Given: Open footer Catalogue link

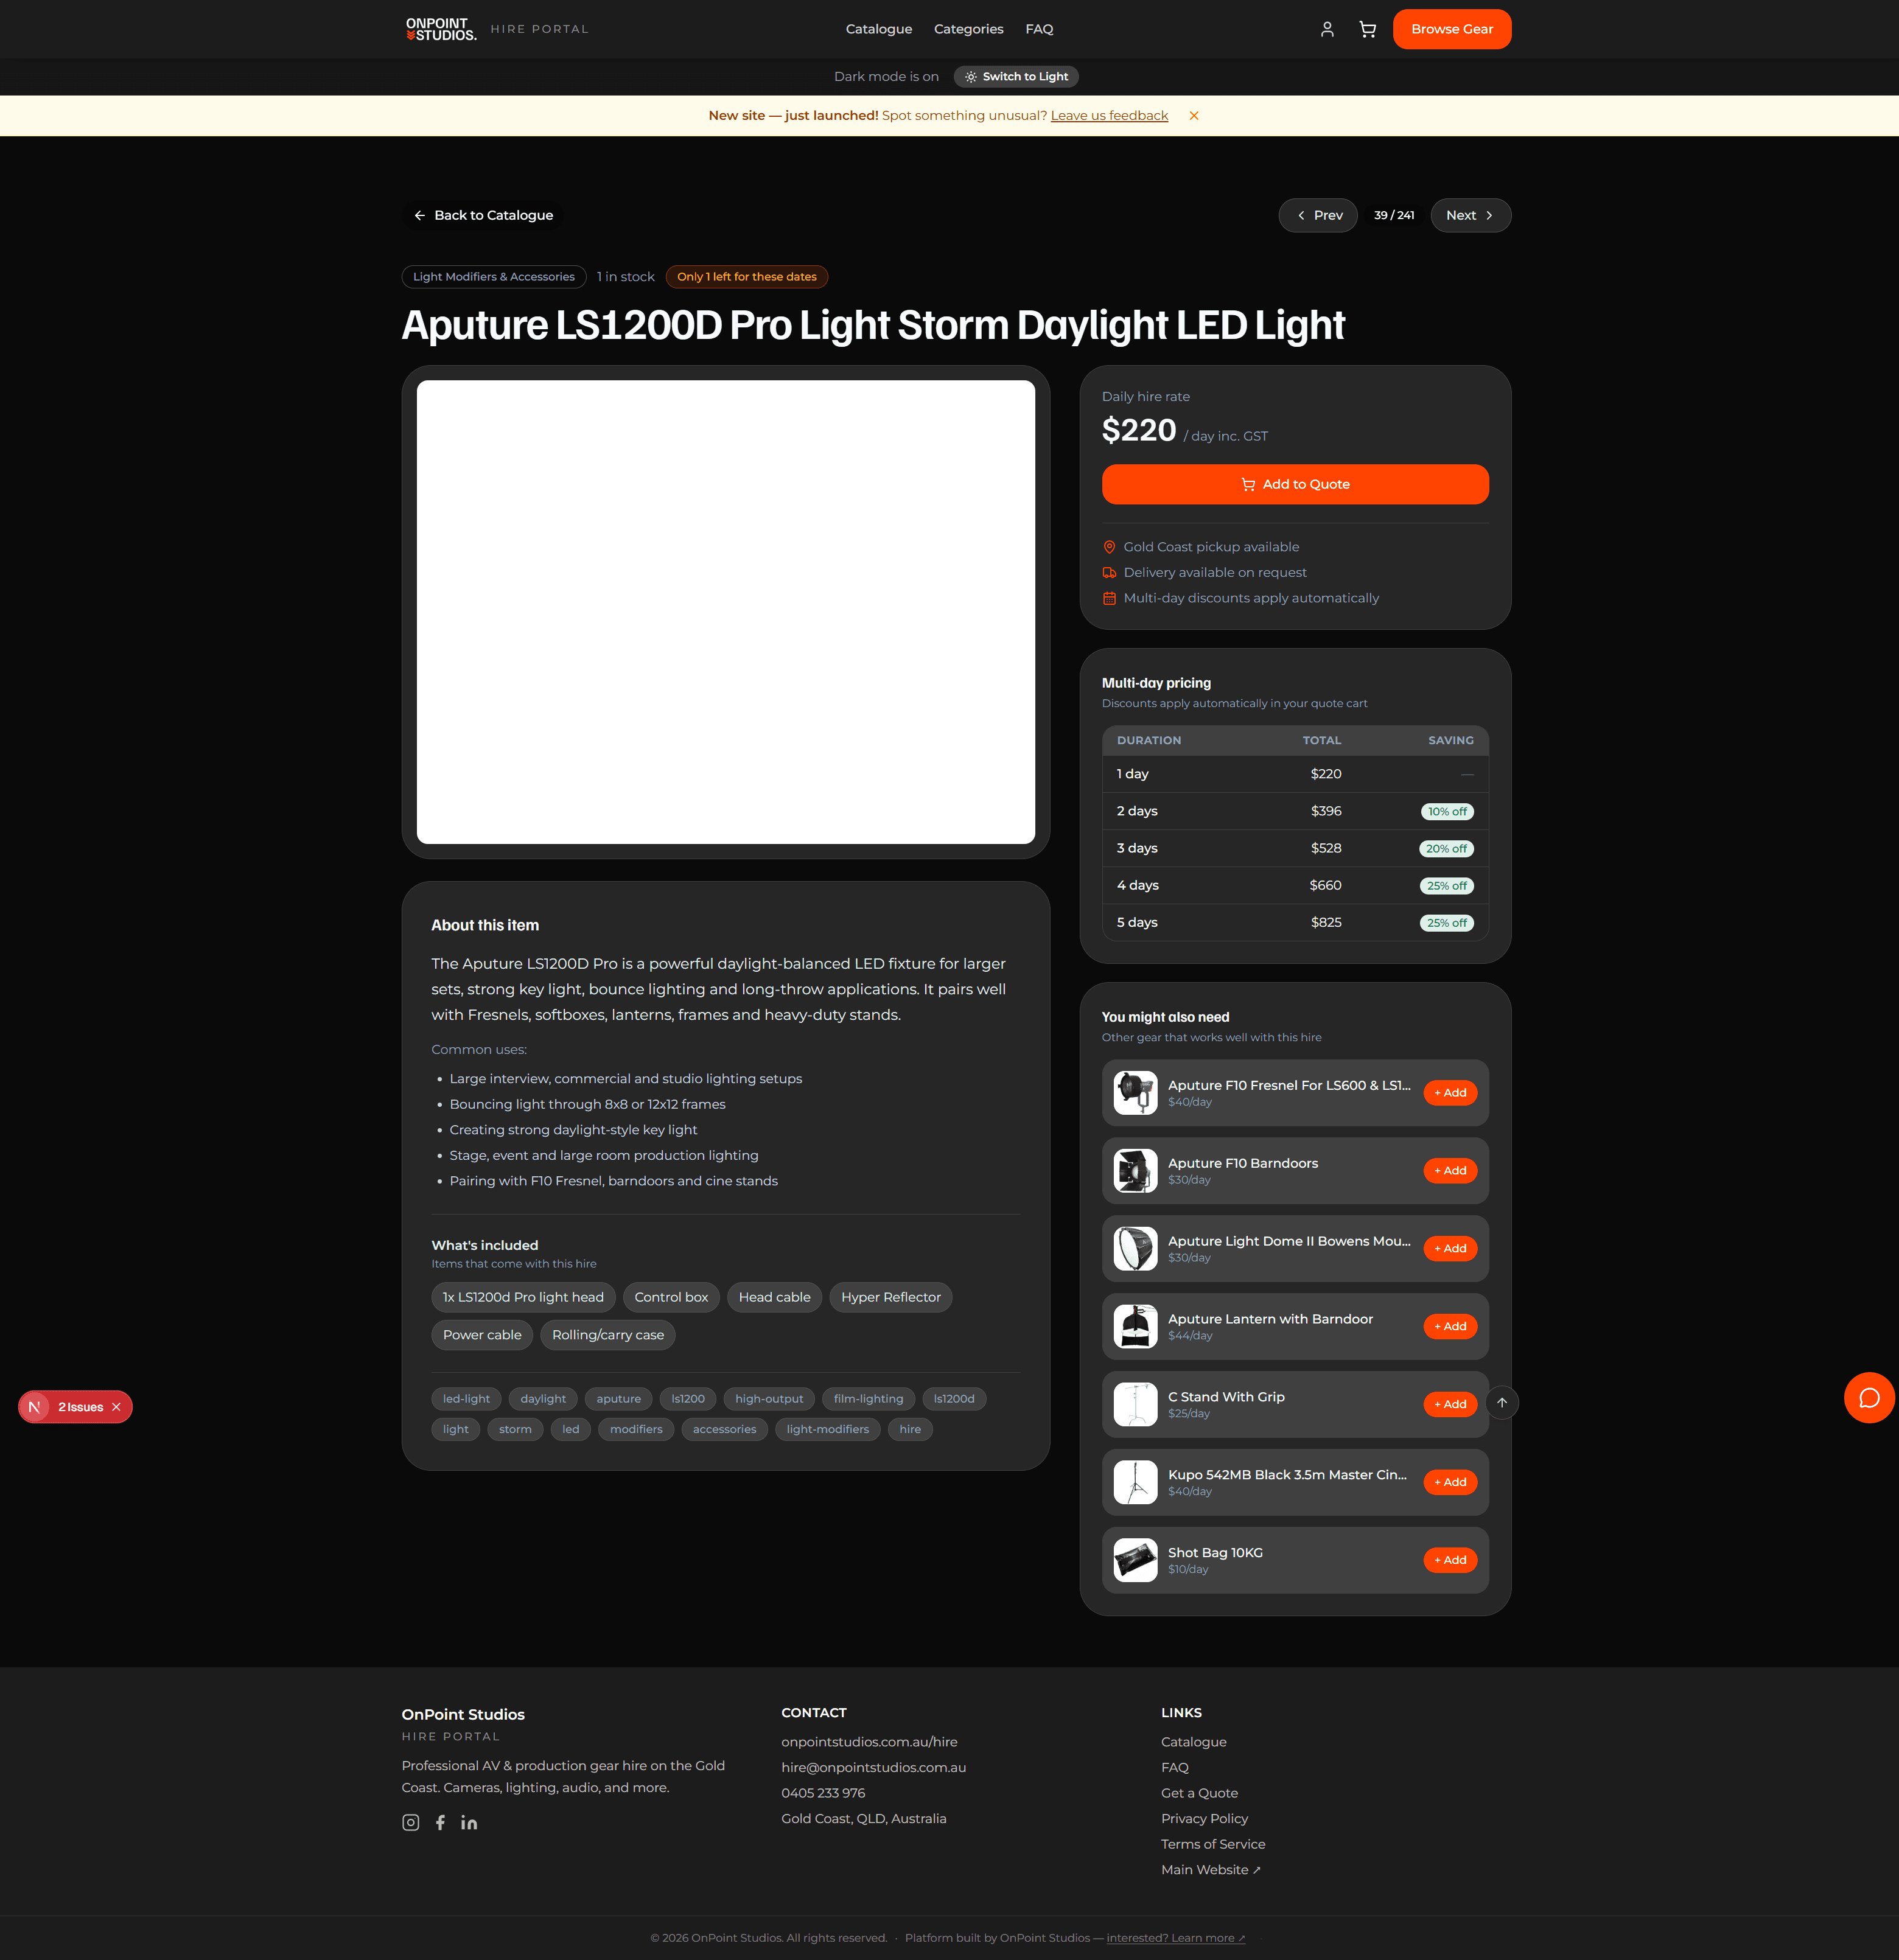Looking at the screenshot, I should (x=1193, y=1743).
